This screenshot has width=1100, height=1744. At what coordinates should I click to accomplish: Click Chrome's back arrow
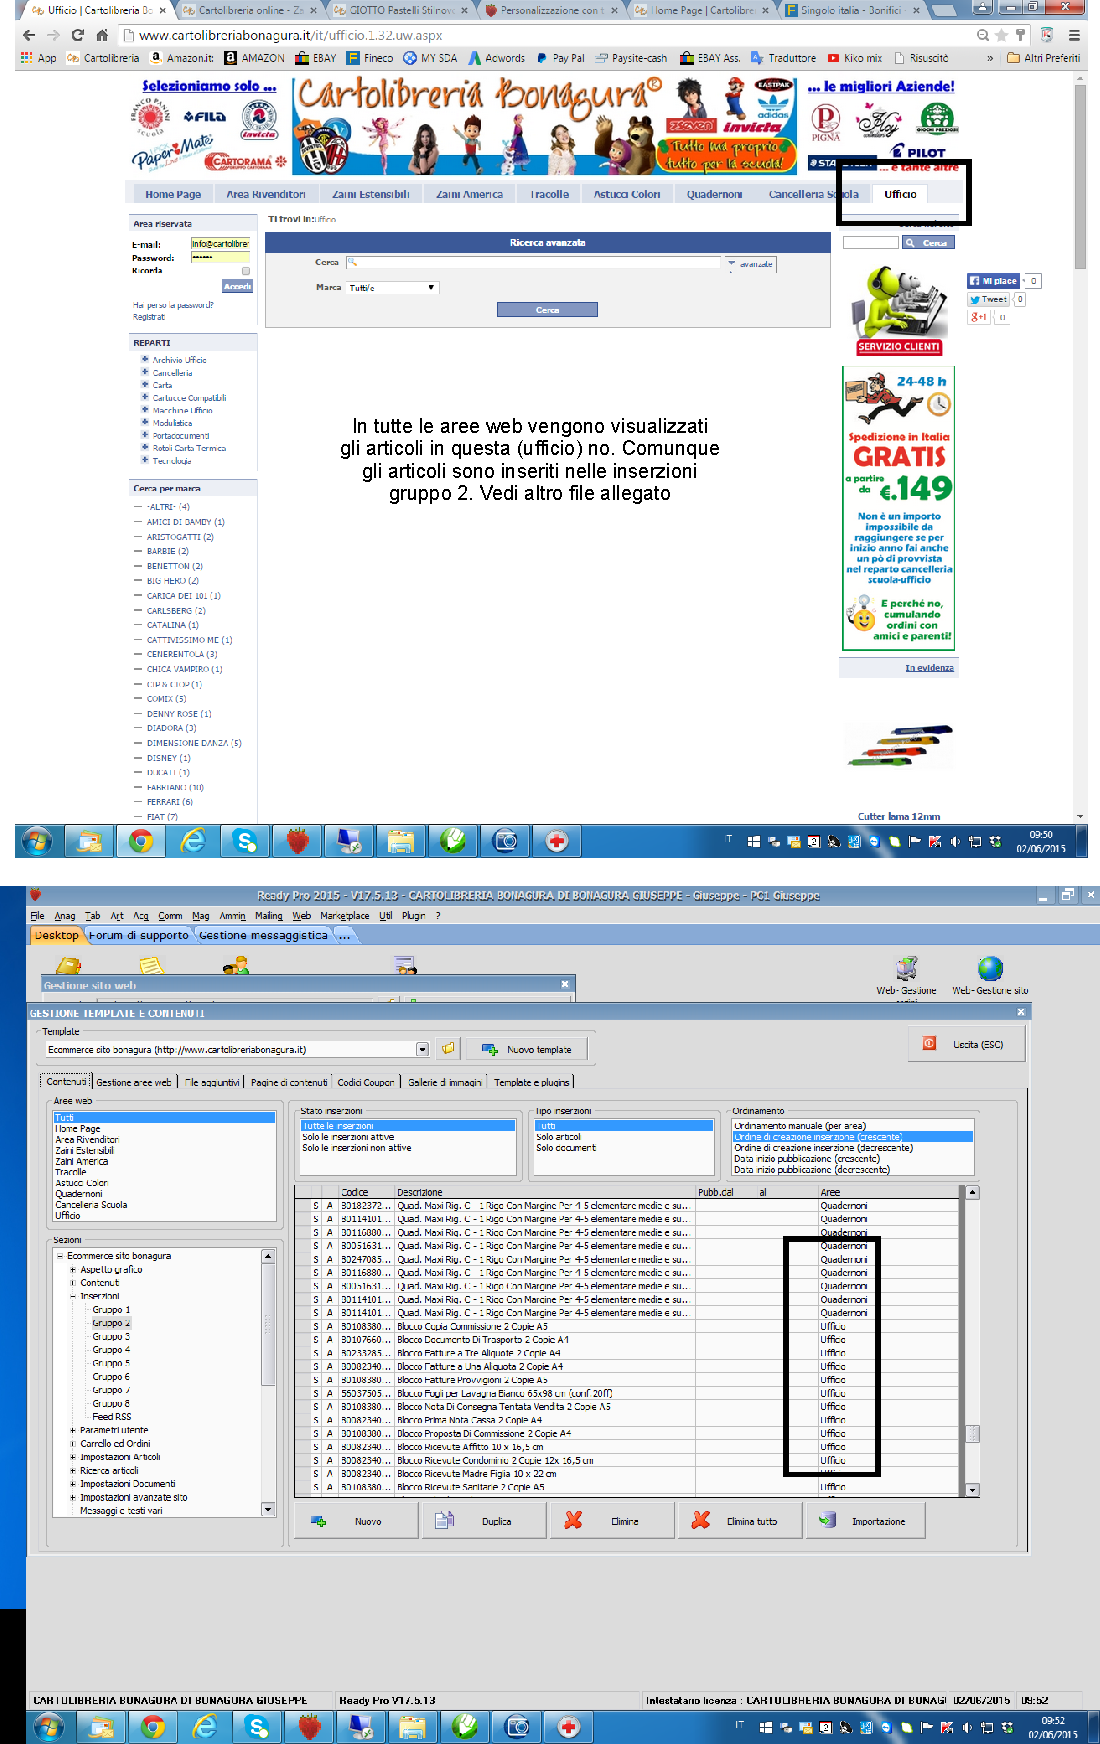click(29, 35)
